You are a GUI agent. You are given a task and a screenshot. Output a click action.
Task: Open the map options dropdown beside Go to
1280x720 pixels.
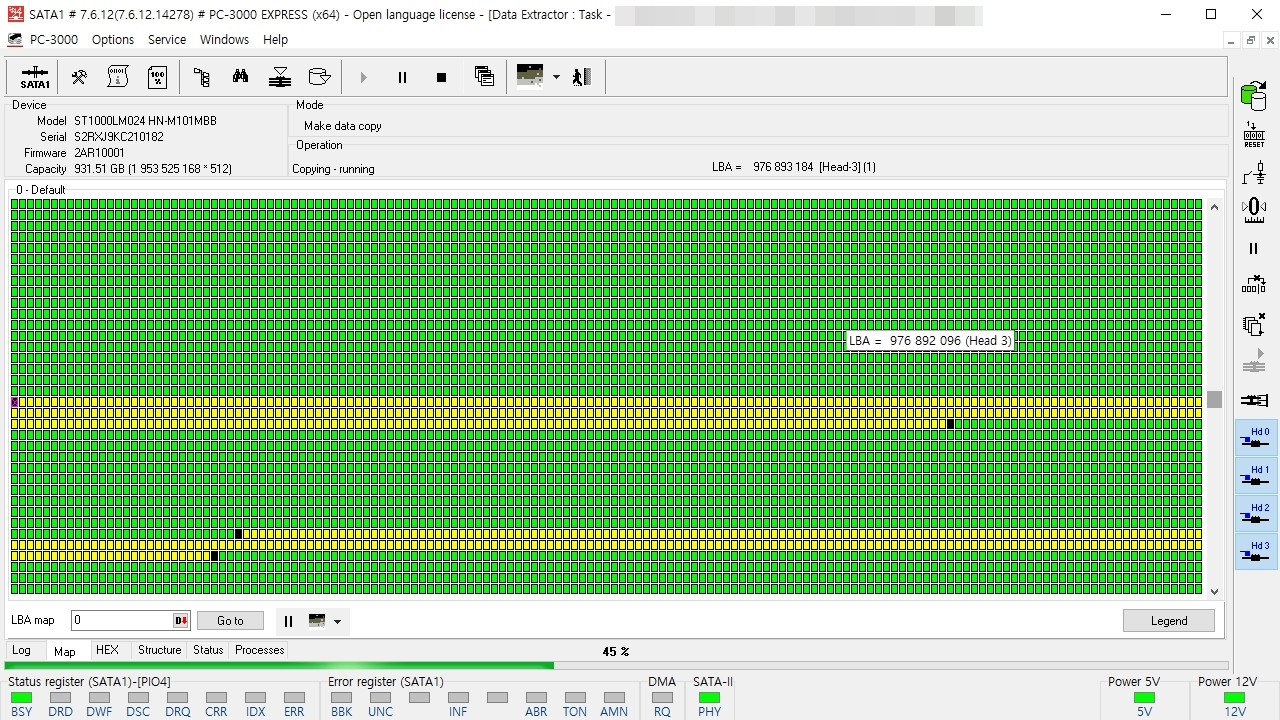point(337,621)
